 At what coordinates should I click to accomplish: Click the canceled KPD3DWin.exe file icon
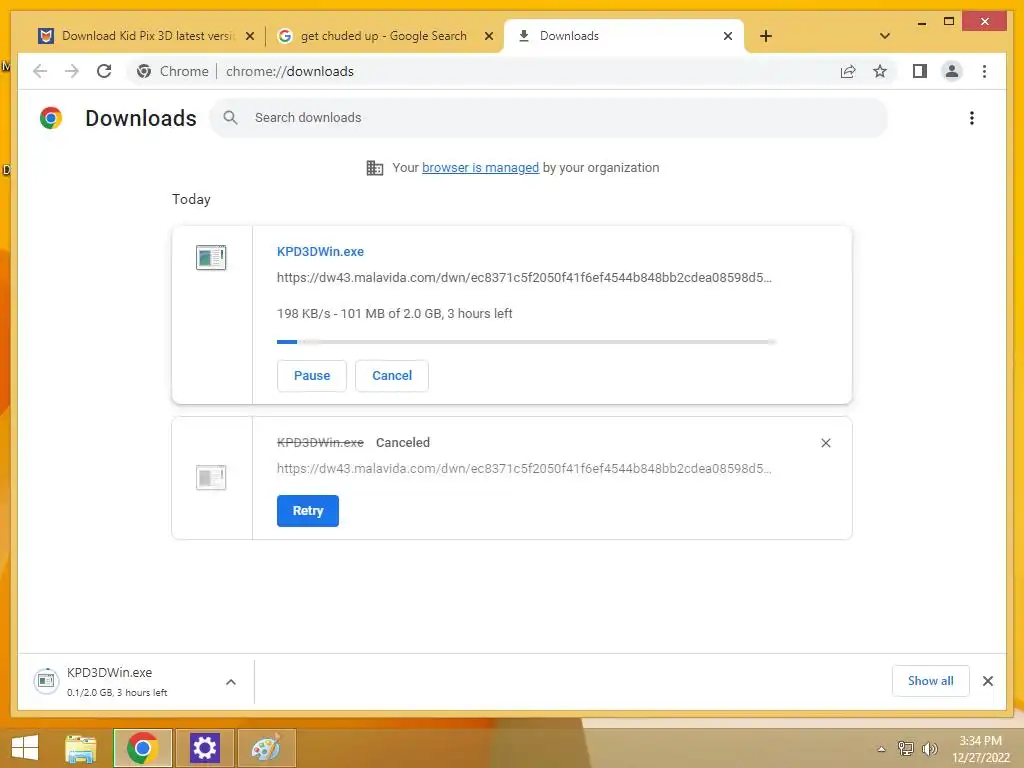(x=211, y=477)
